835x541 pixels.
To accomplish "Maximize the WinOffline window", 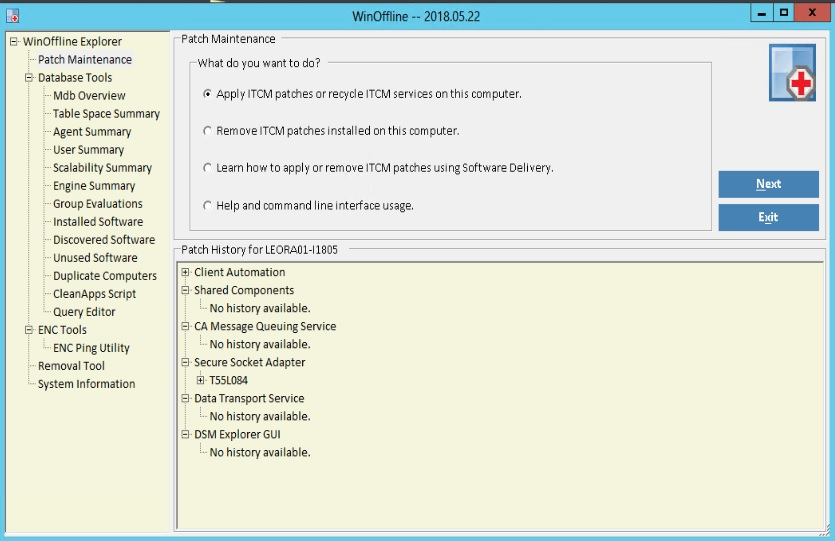I will pos(784,13).
